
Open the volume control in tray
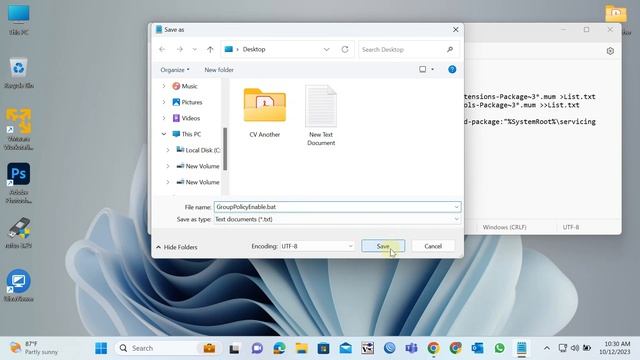pyautogui.click(x=575, y=348)
